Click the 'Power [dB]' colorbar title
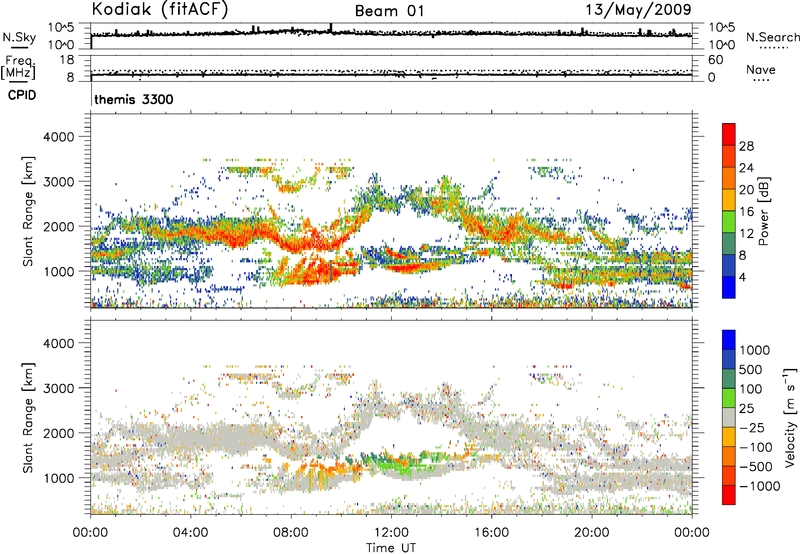 pos(763,211)
